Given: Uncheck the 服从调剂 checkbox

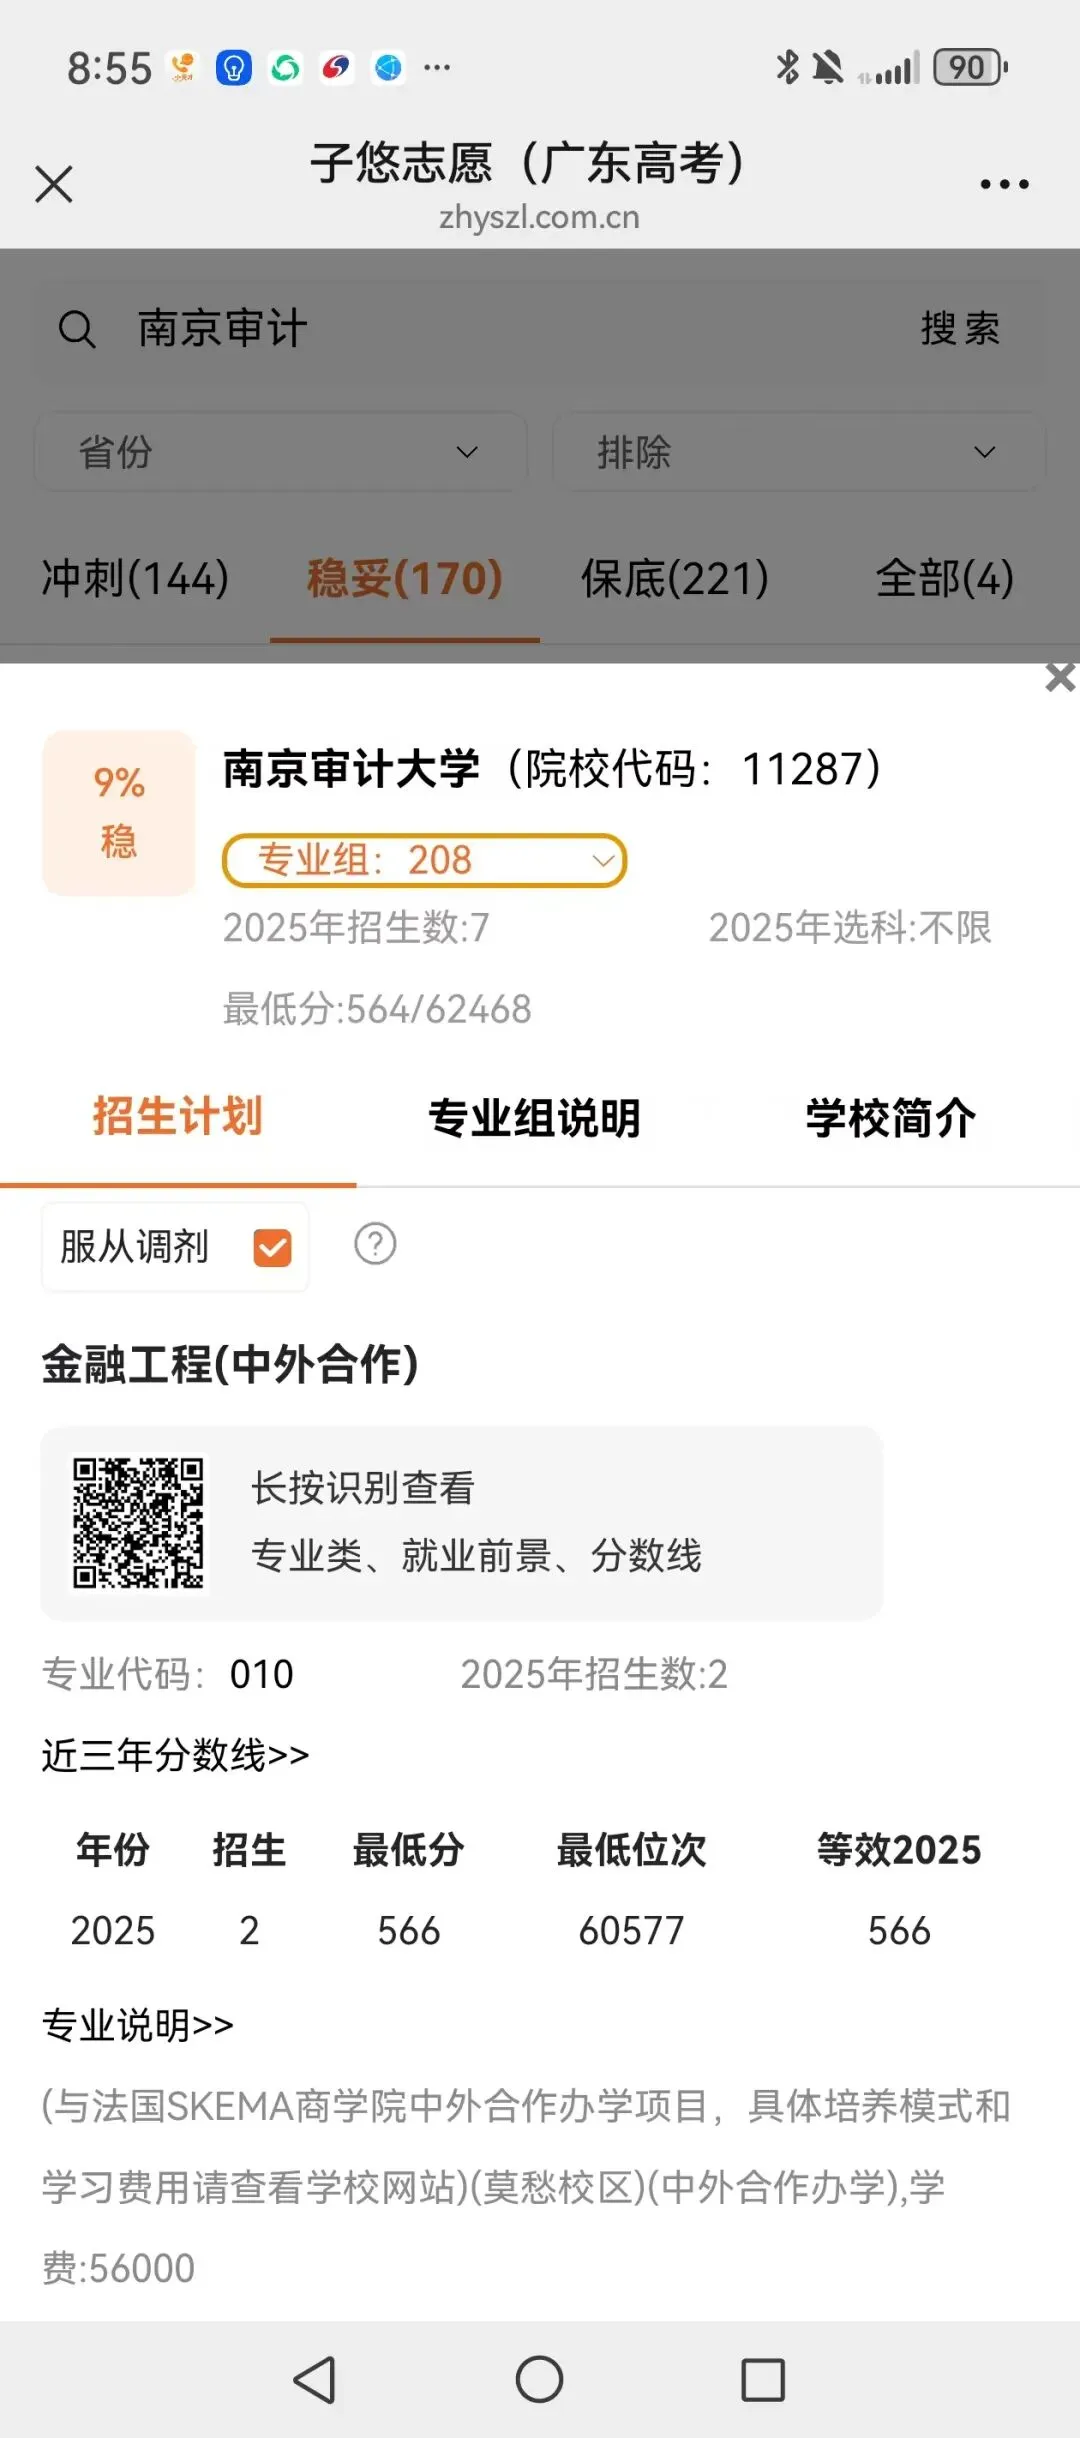Looking at the screenshot, I should point(272,1247).
